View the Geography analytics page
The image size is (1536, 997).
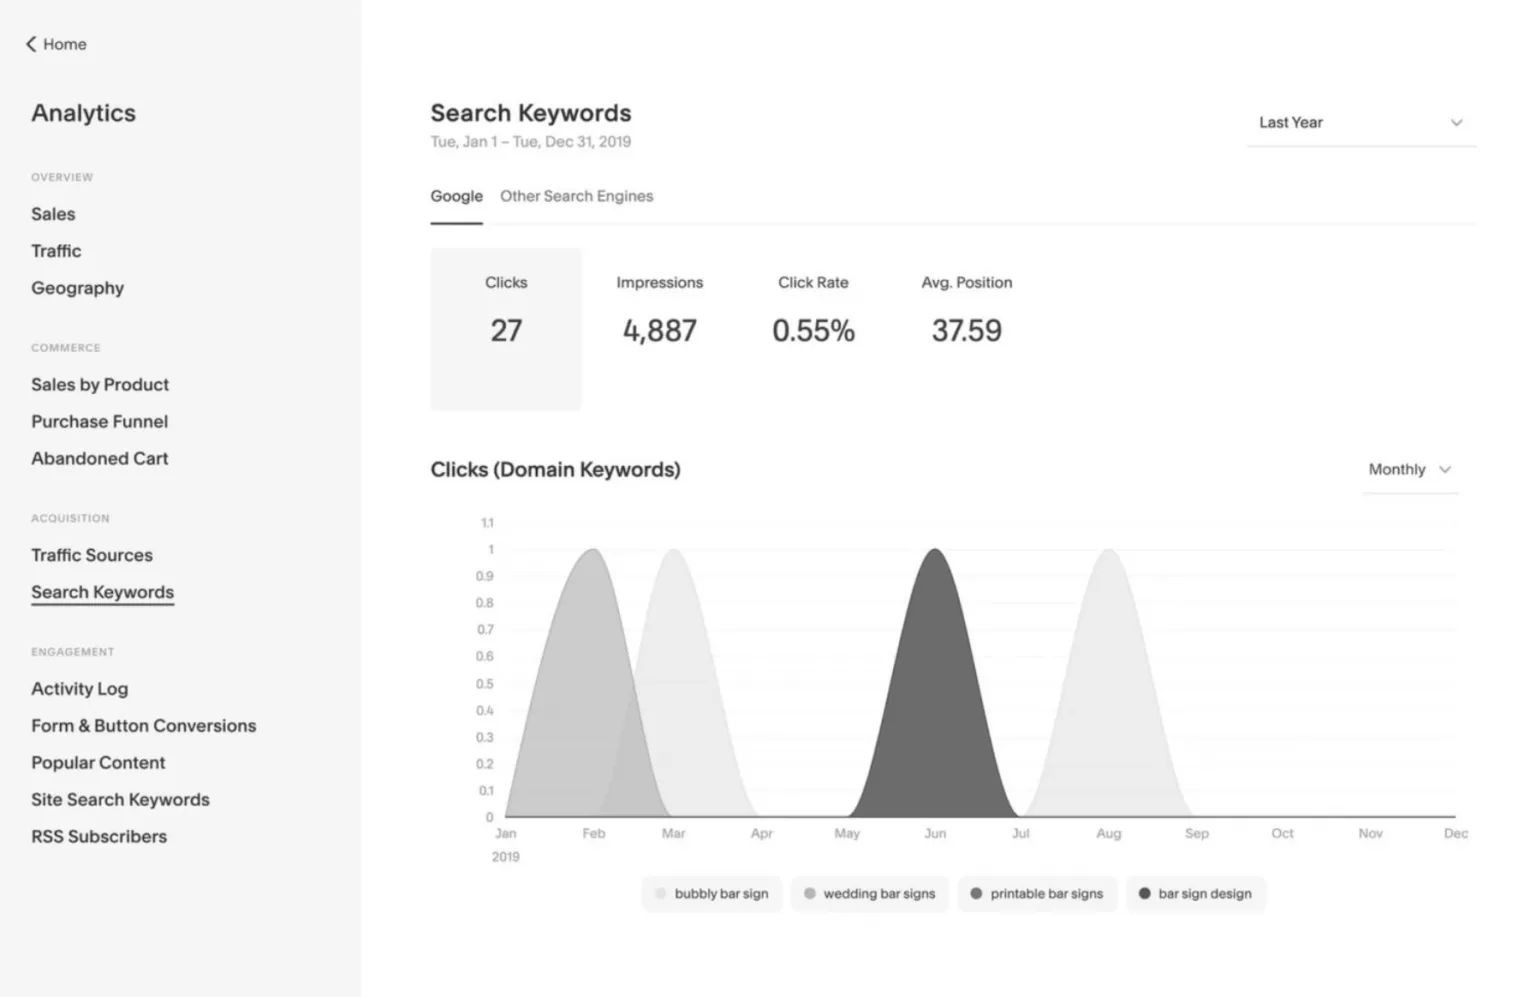pos(77,288)
